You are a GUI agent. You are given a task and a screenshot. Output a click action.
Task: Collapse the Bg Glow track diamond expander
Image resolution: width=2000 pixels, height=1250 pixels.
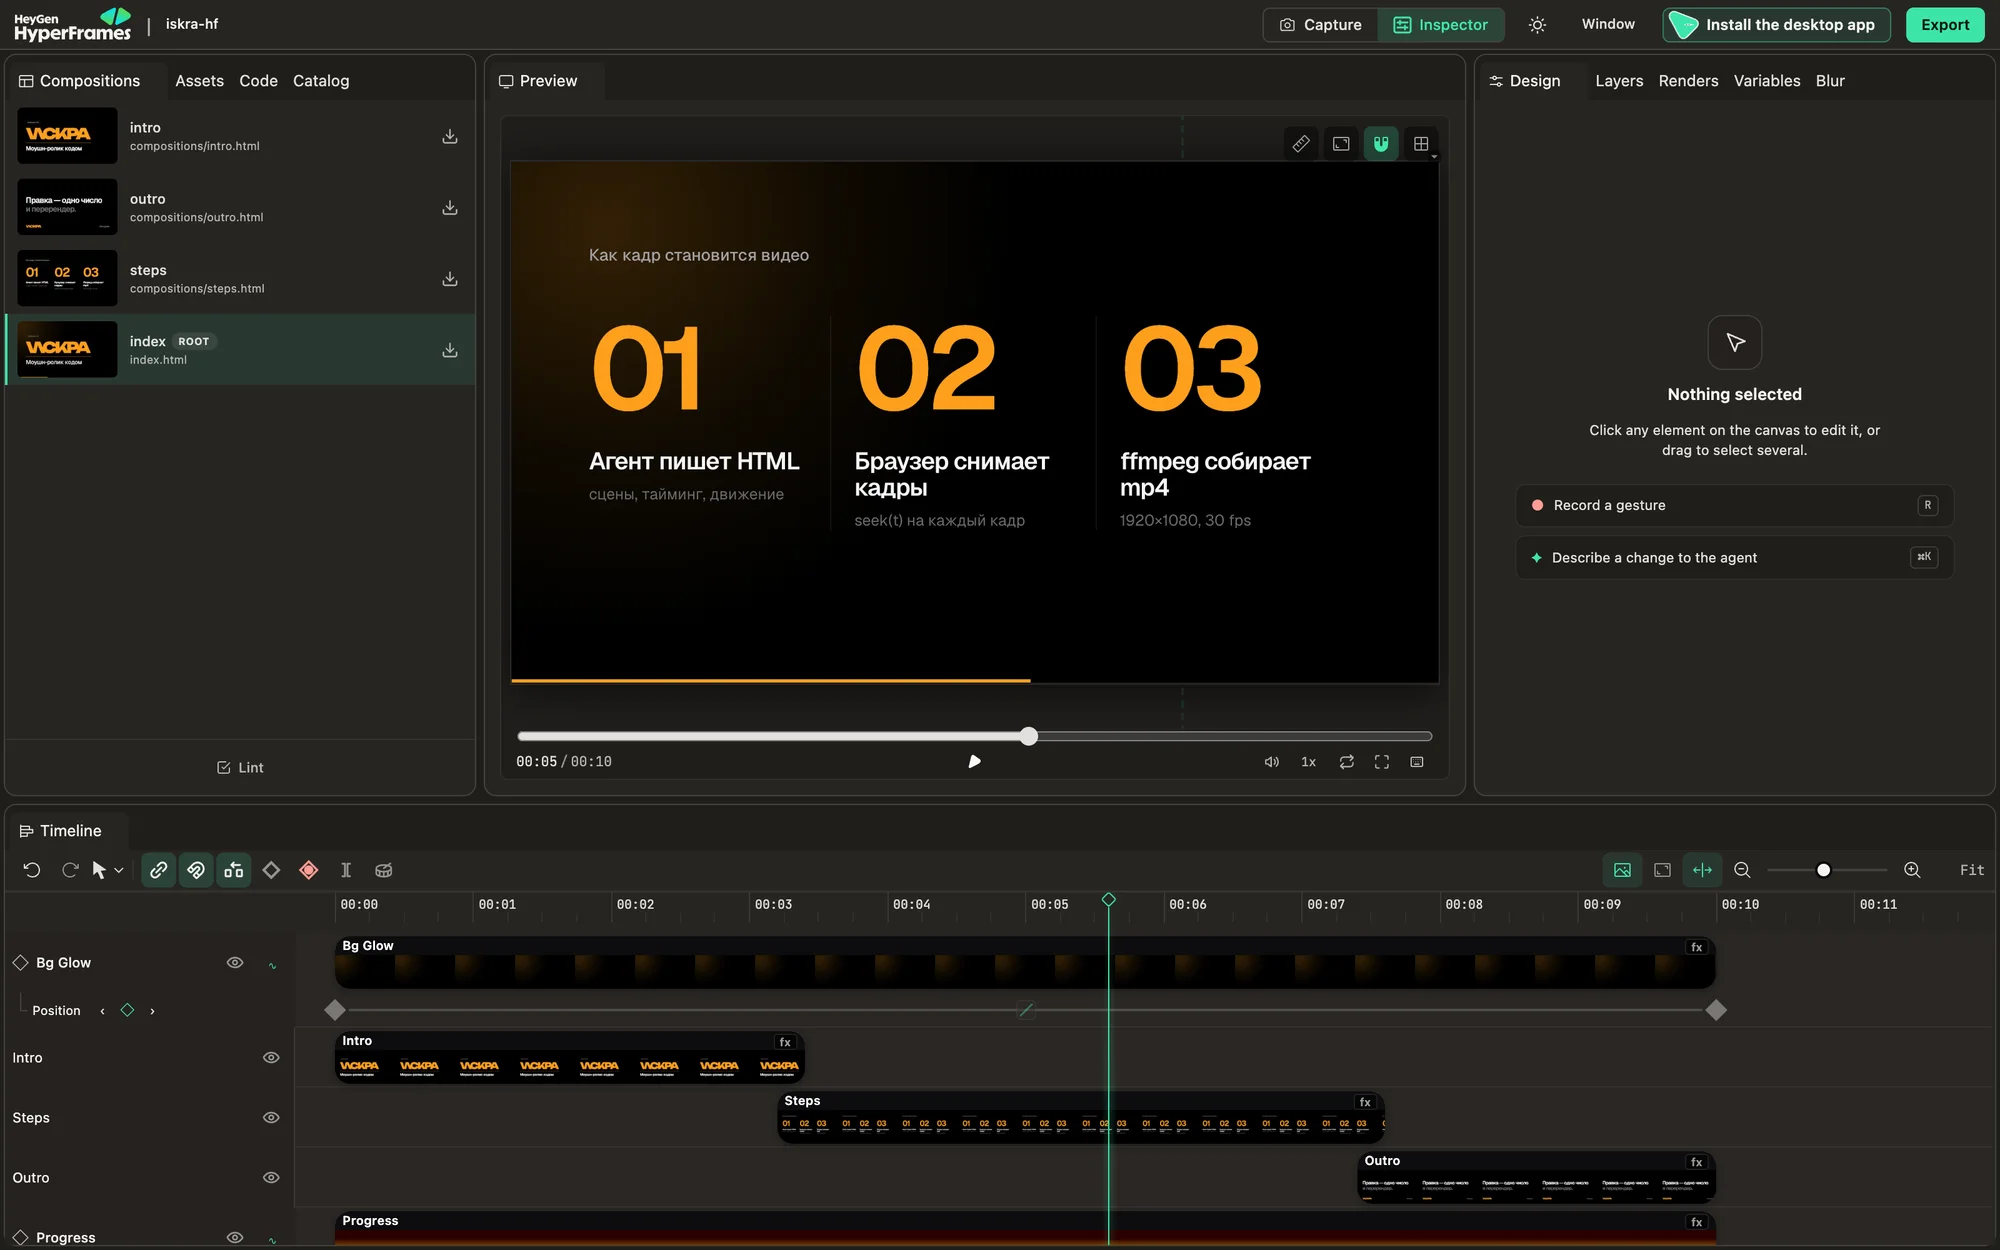20,963
